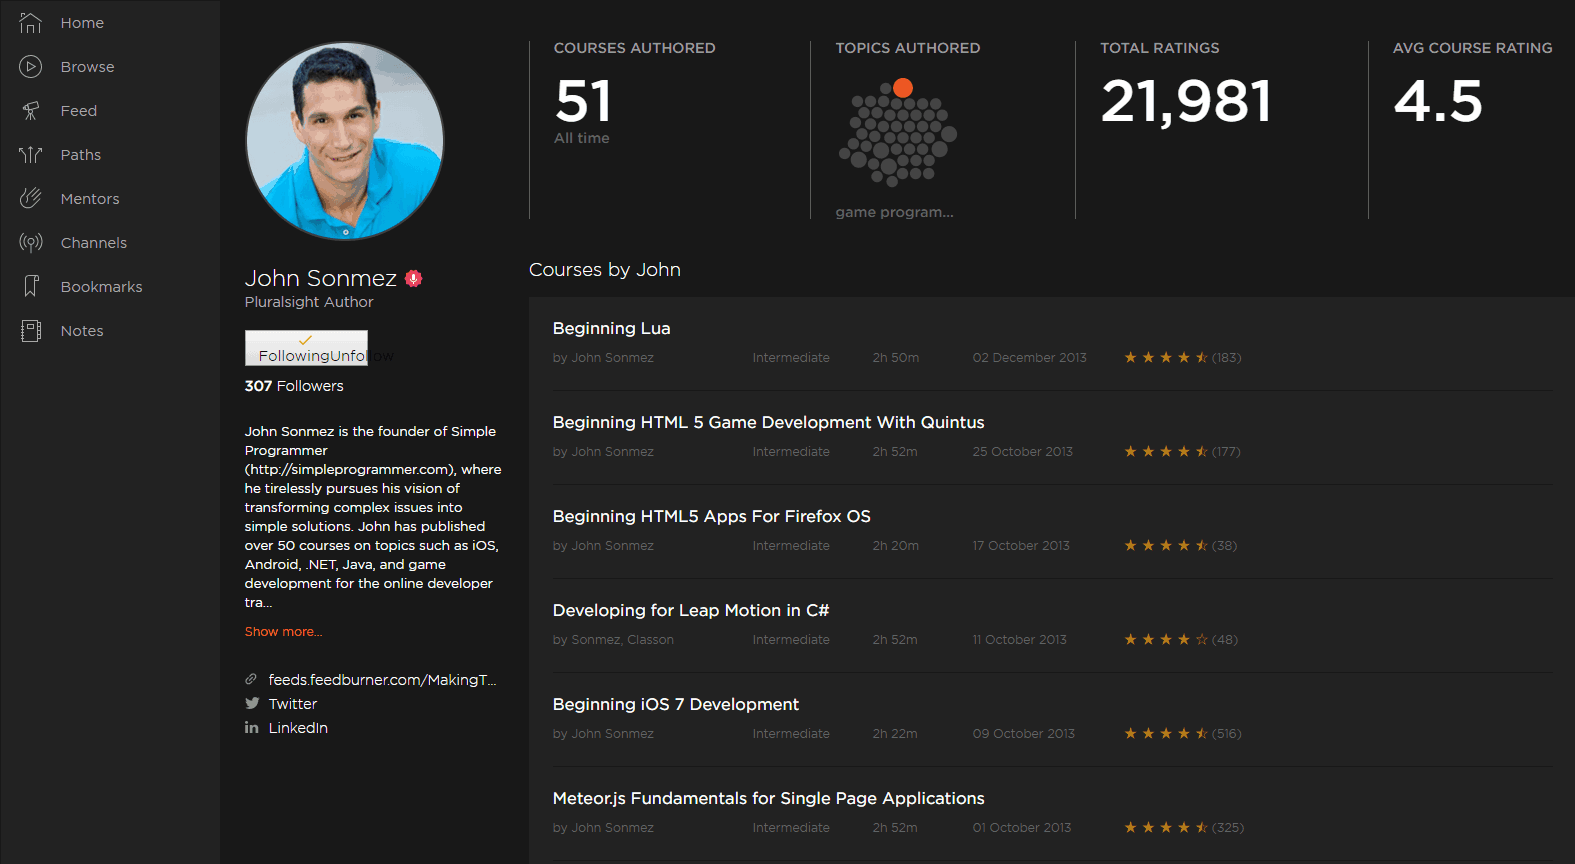Image resolution: width=1575 pixels, height=864 pixels.
Task: Click the 'by Sonmez, Classon' author text
Action: pyautogui.click(x=613, y=640)
